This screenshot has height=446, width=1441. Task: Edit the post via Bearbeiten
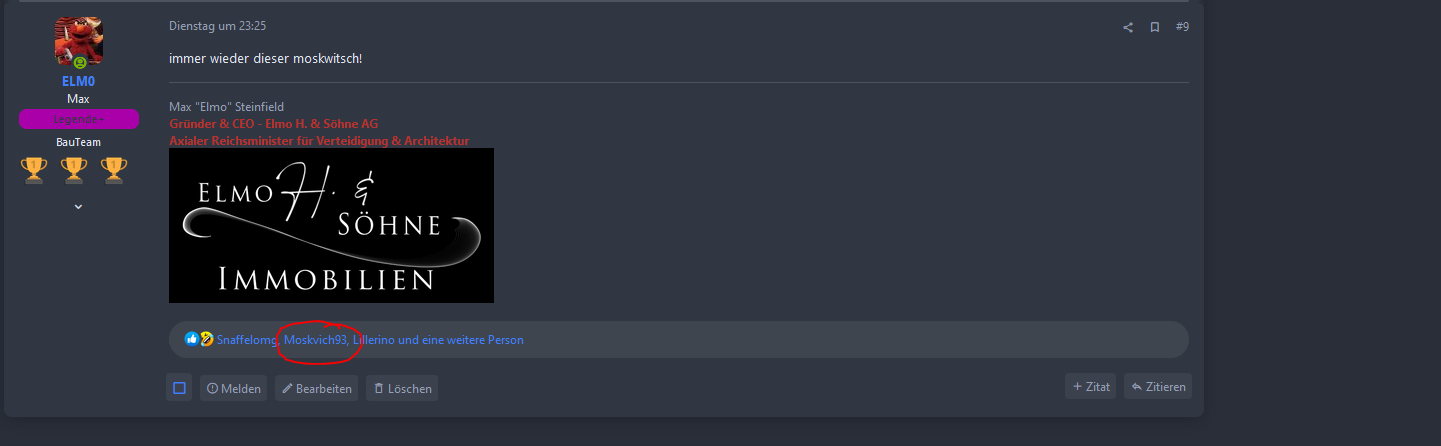tap(316, 388)
